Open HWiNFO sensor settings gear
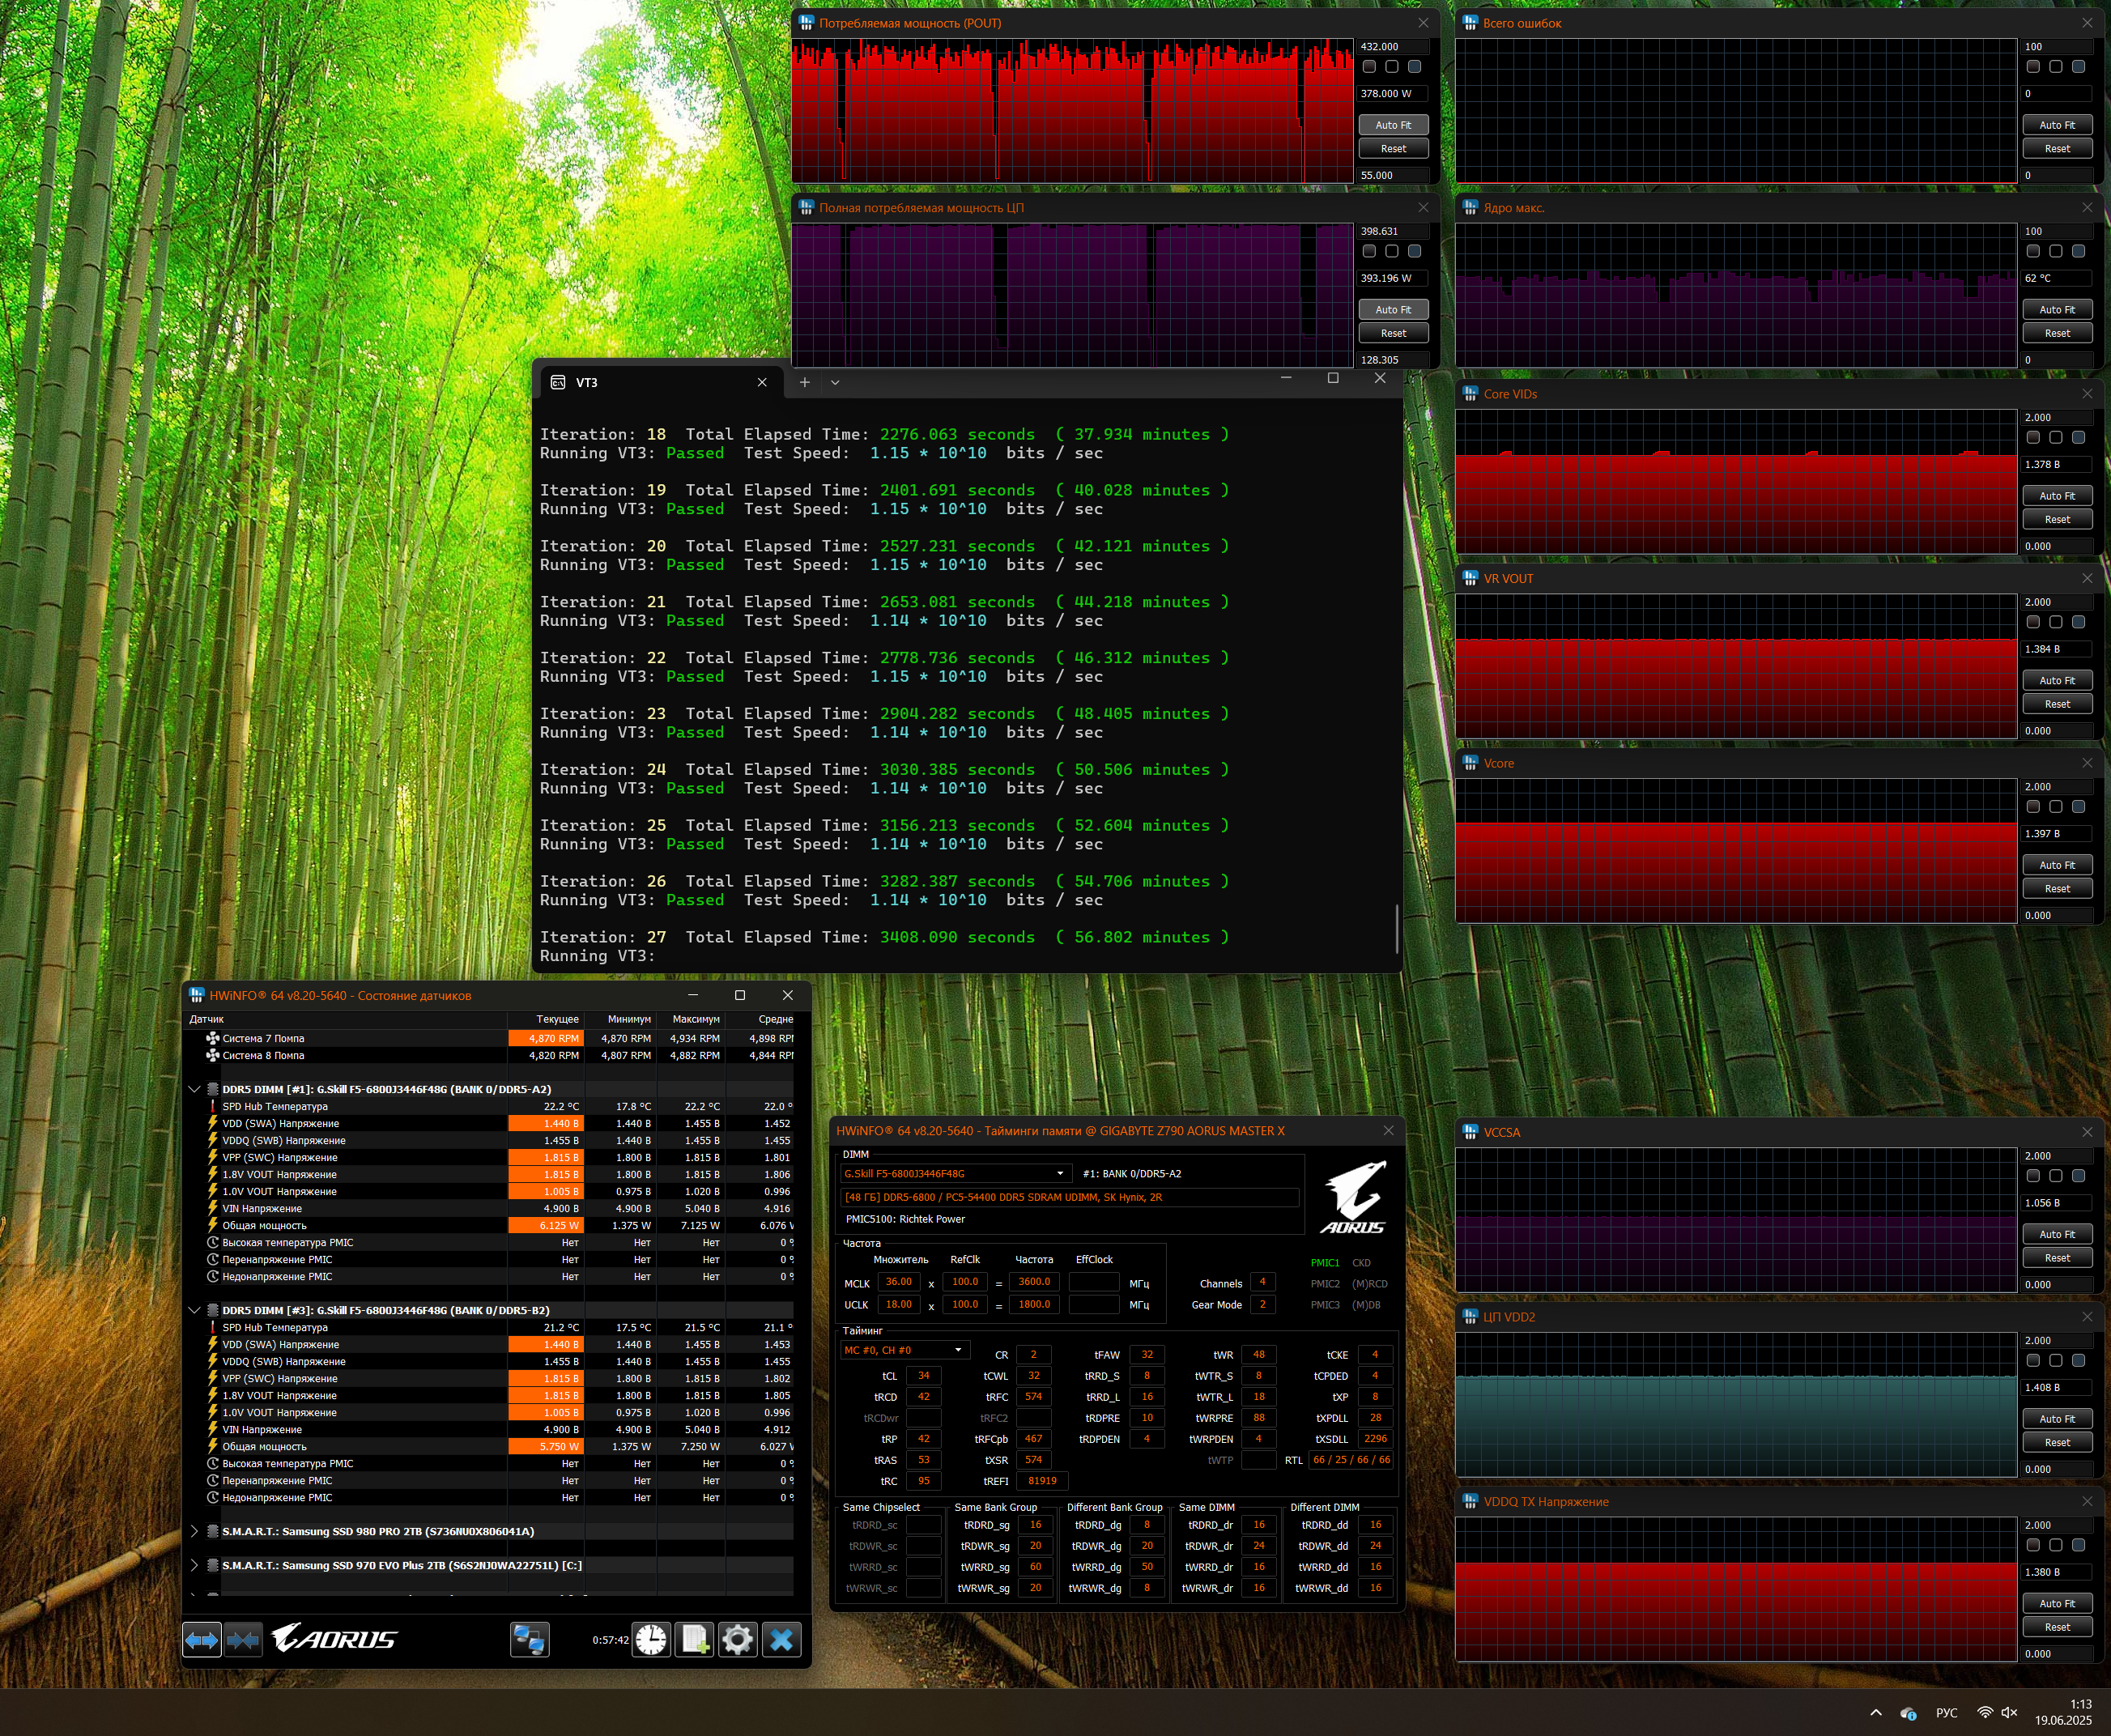Viewport: 2111px width, 1736px height. (x=738, y=1640)
